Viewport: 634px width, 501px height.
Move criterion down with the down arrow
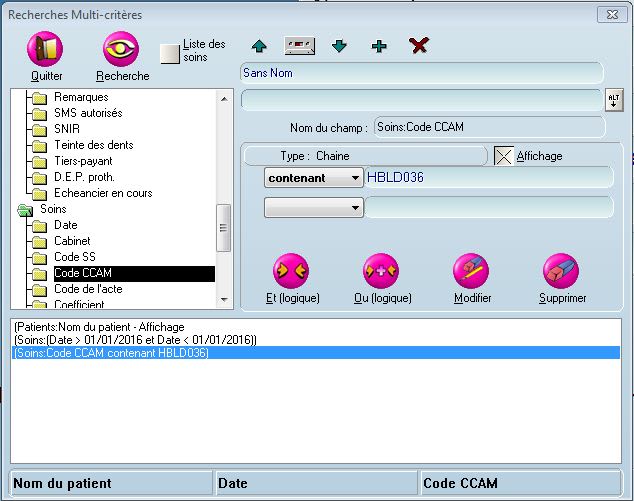339,46
